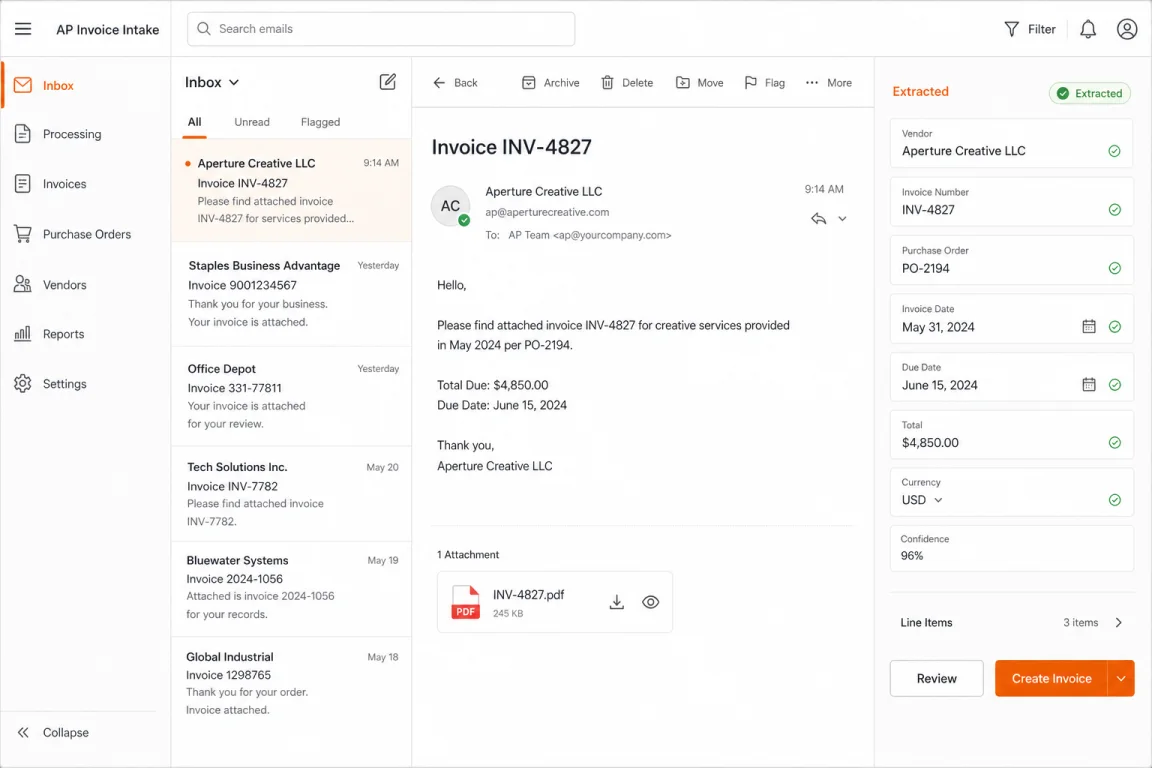Reply to the Aperture Creative email

coord(818,218)
